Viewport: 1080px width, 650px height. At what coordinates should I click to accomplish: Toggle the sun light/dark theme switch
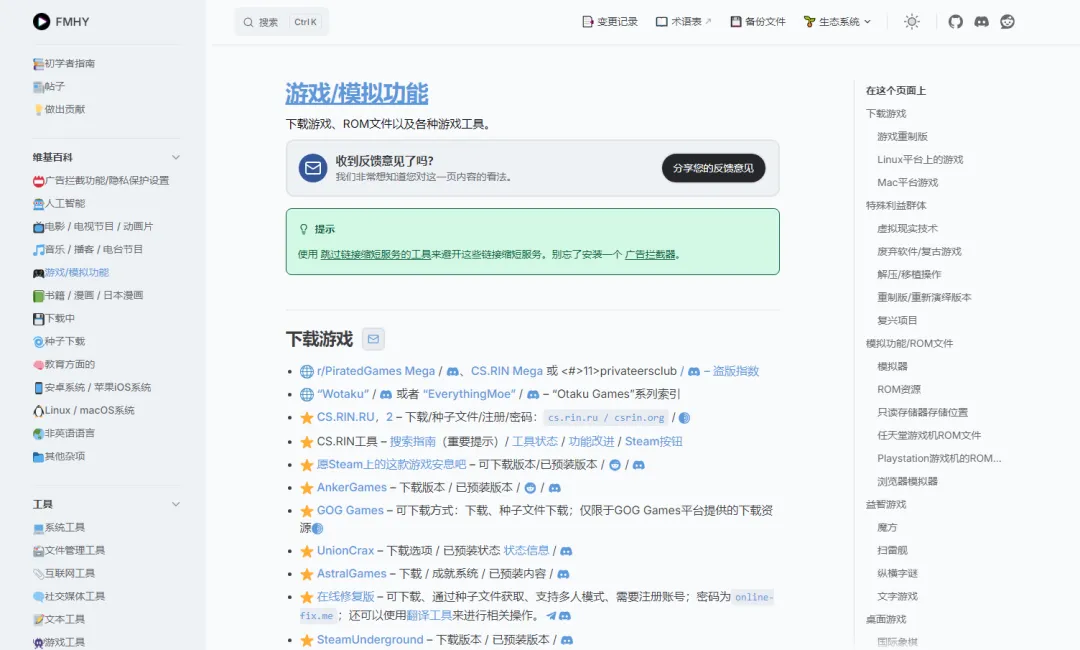pos(912,21)
